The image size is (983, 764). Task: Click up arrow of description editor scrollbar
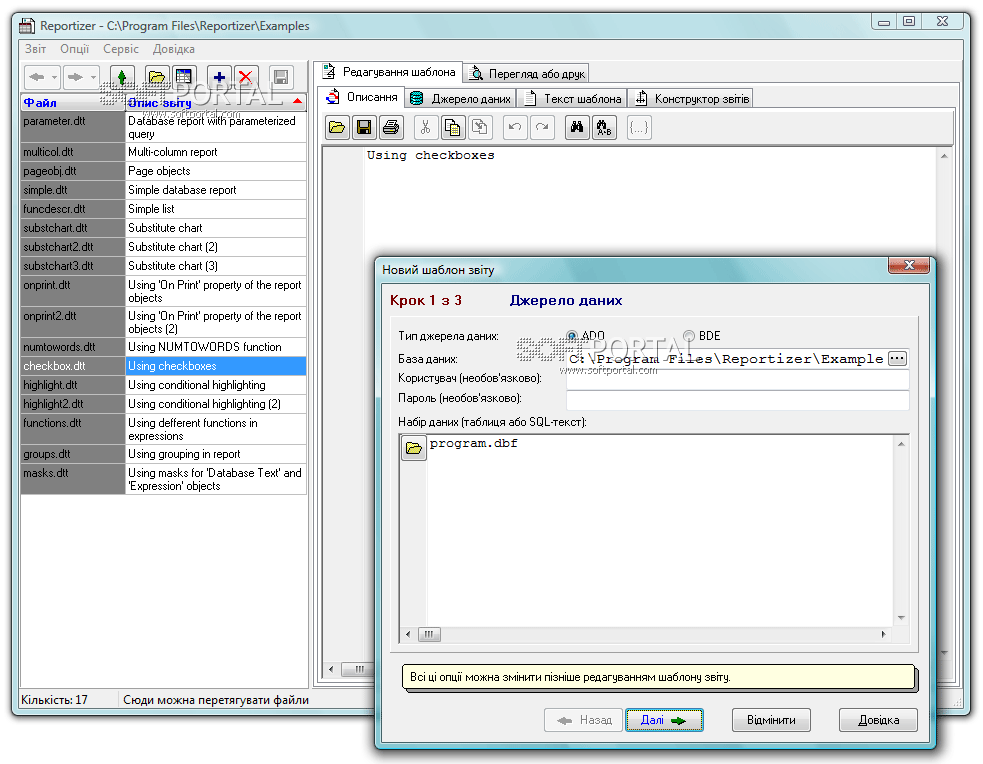tap(944, 156)
